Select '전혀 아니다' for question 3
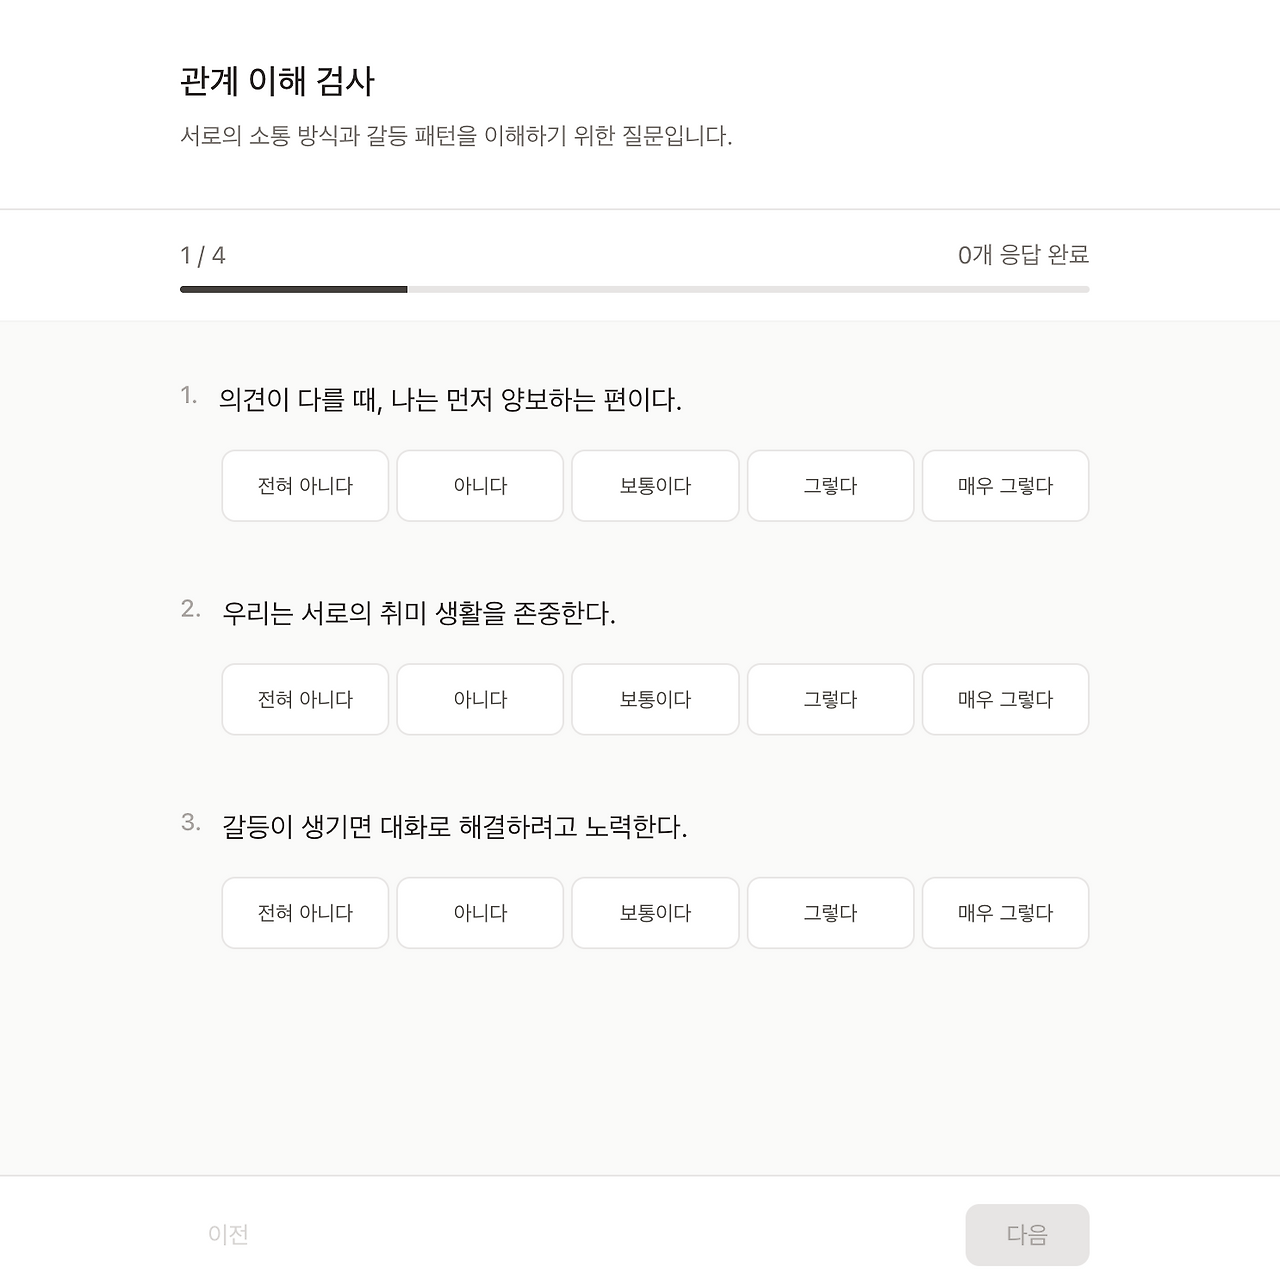Screen dimensions: 1280x1285 tap(305, 913)
